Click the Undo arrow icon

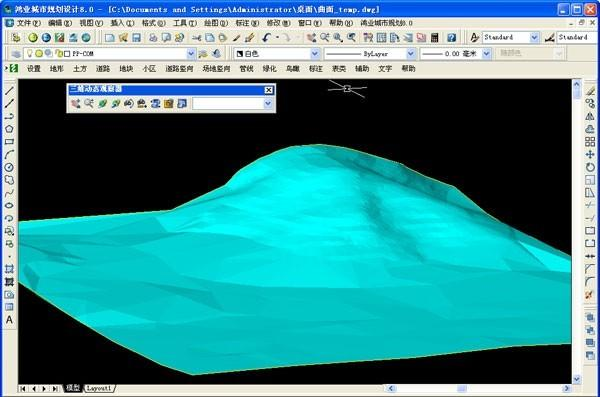click(267, 38)
